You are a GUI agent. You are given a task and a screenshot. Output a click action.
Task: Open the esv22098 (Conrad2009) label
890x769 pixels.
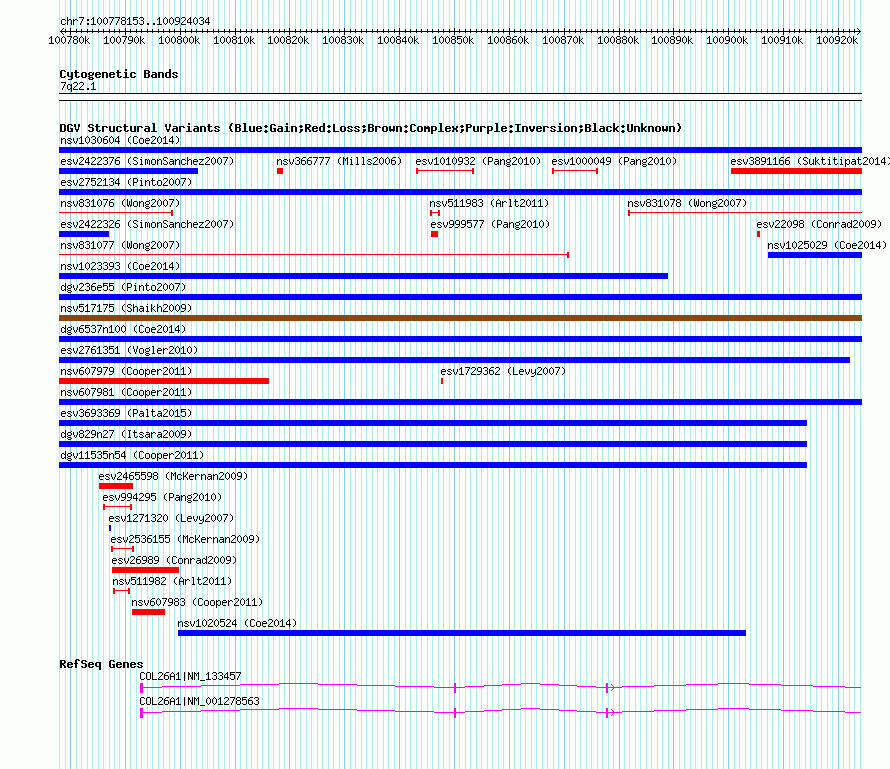click(x=819, y=224)
